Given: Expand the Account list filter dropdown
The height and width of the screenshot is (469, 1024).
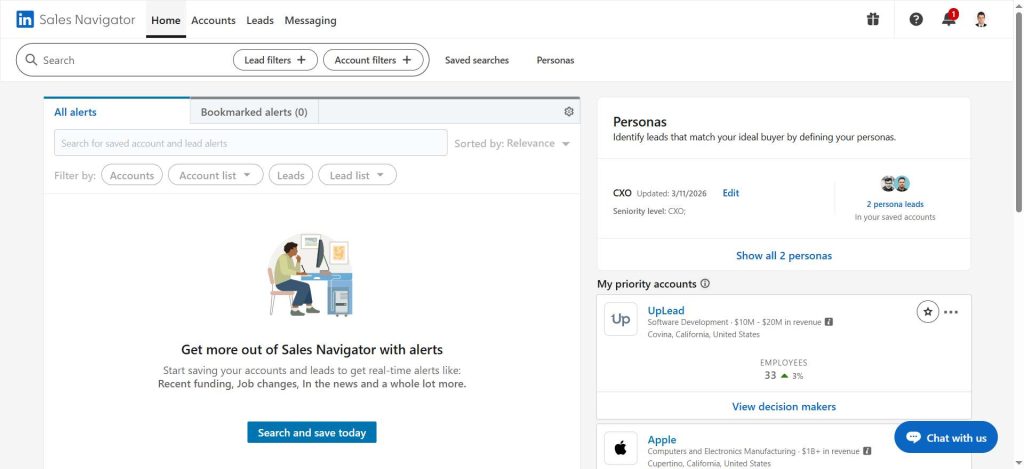Looking at the screenshot, I should pyautogui.click(x=216, y=175).
